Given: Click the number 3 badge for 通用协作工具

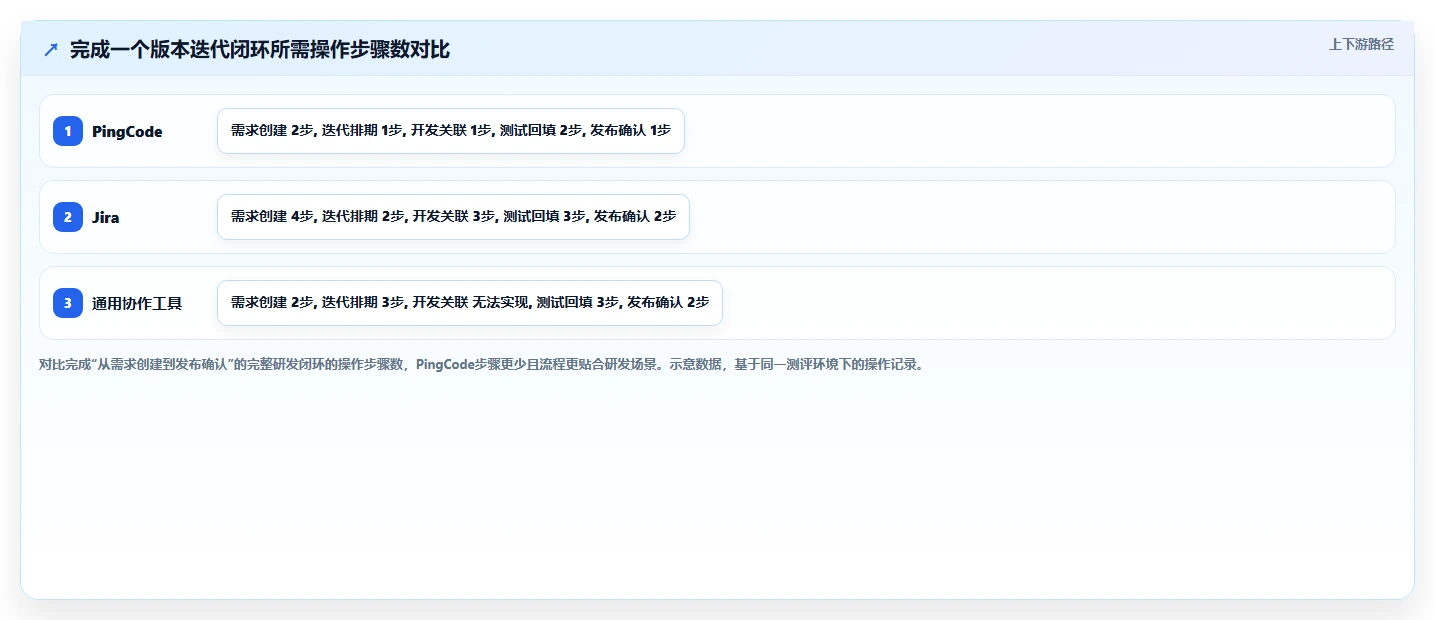Looking at the screenshot, I should 68,303.
